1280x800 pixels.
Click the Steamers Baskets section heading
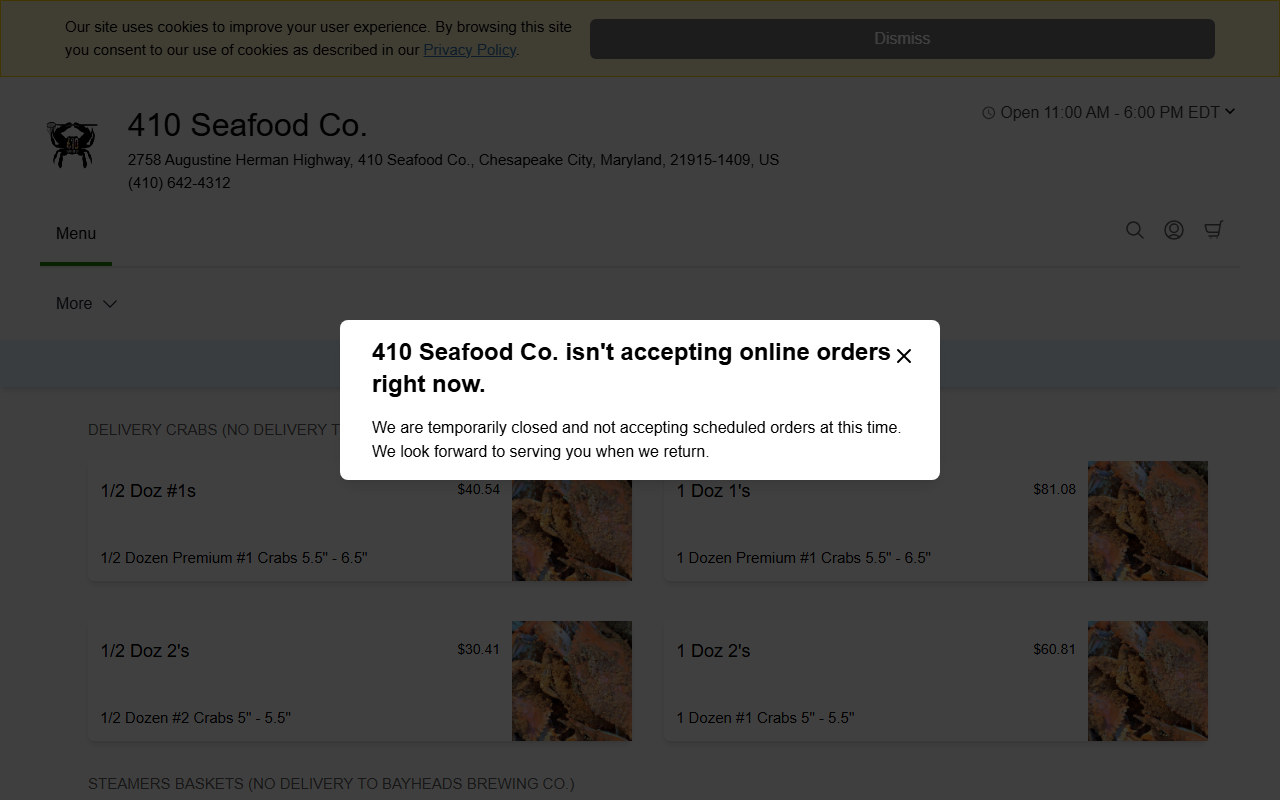tap(331, 784)
